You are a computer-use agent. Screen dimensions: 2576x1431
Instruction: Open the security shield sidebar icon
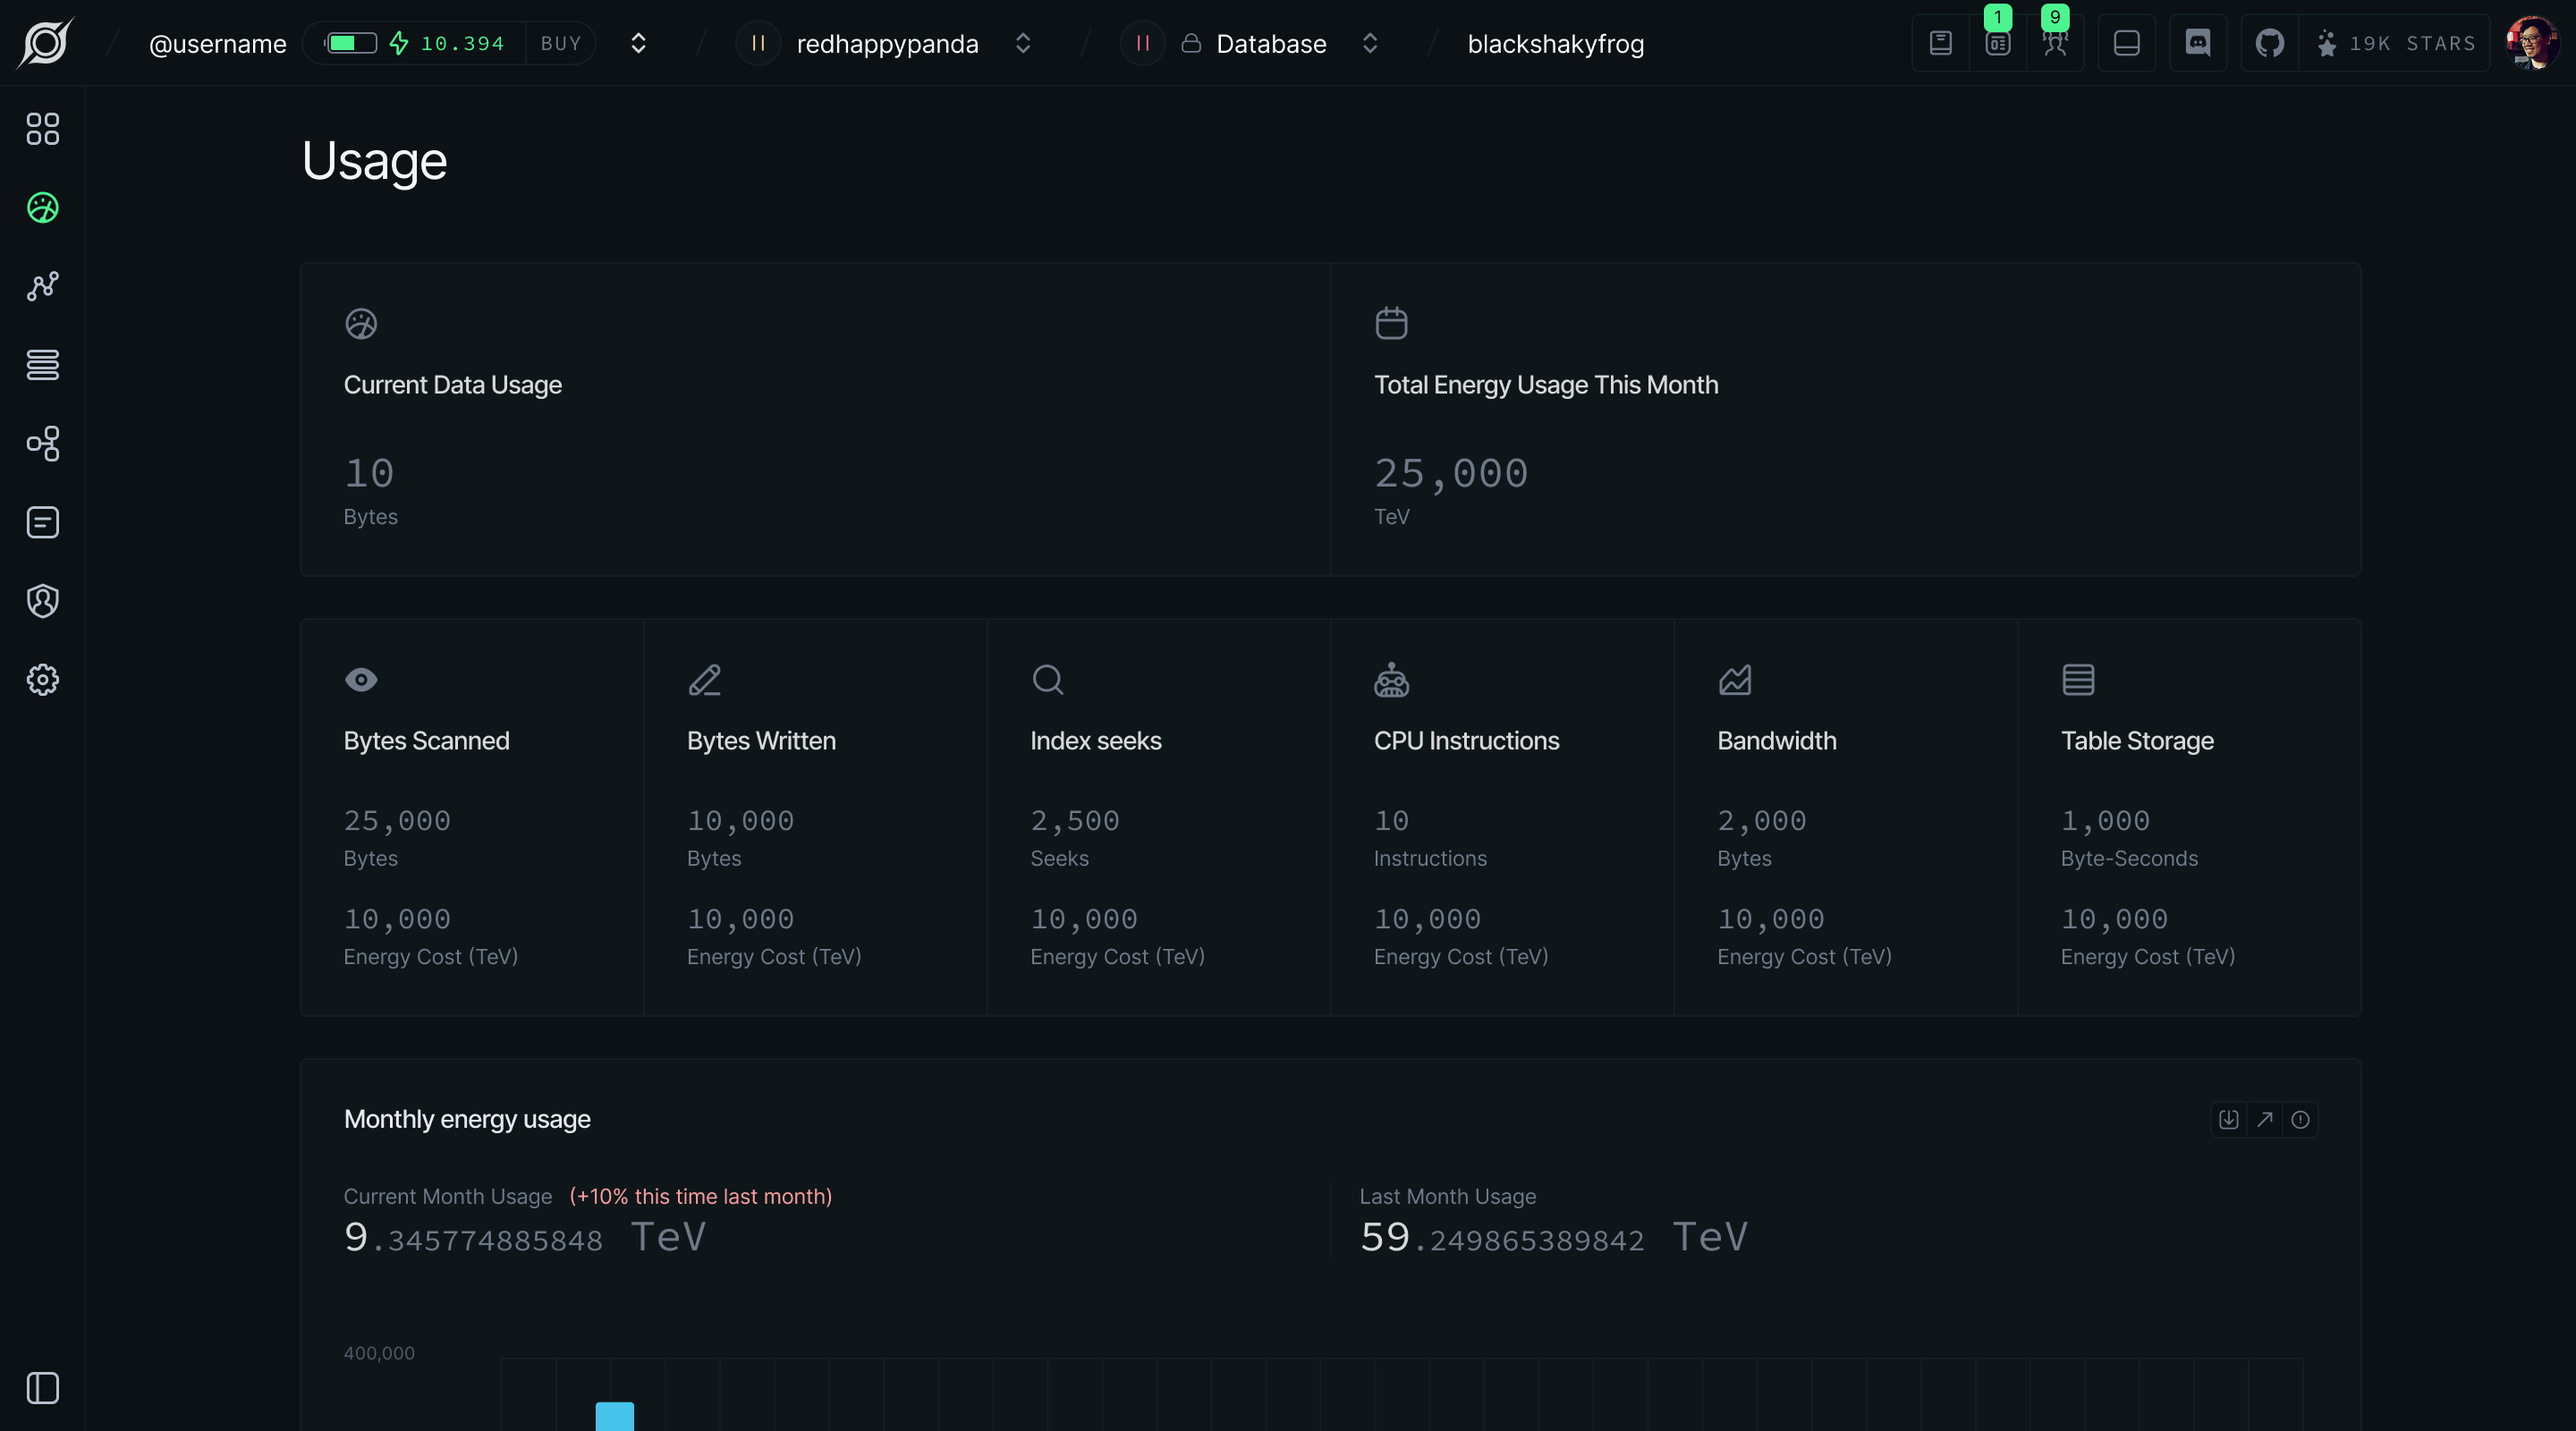coord(42,601)
